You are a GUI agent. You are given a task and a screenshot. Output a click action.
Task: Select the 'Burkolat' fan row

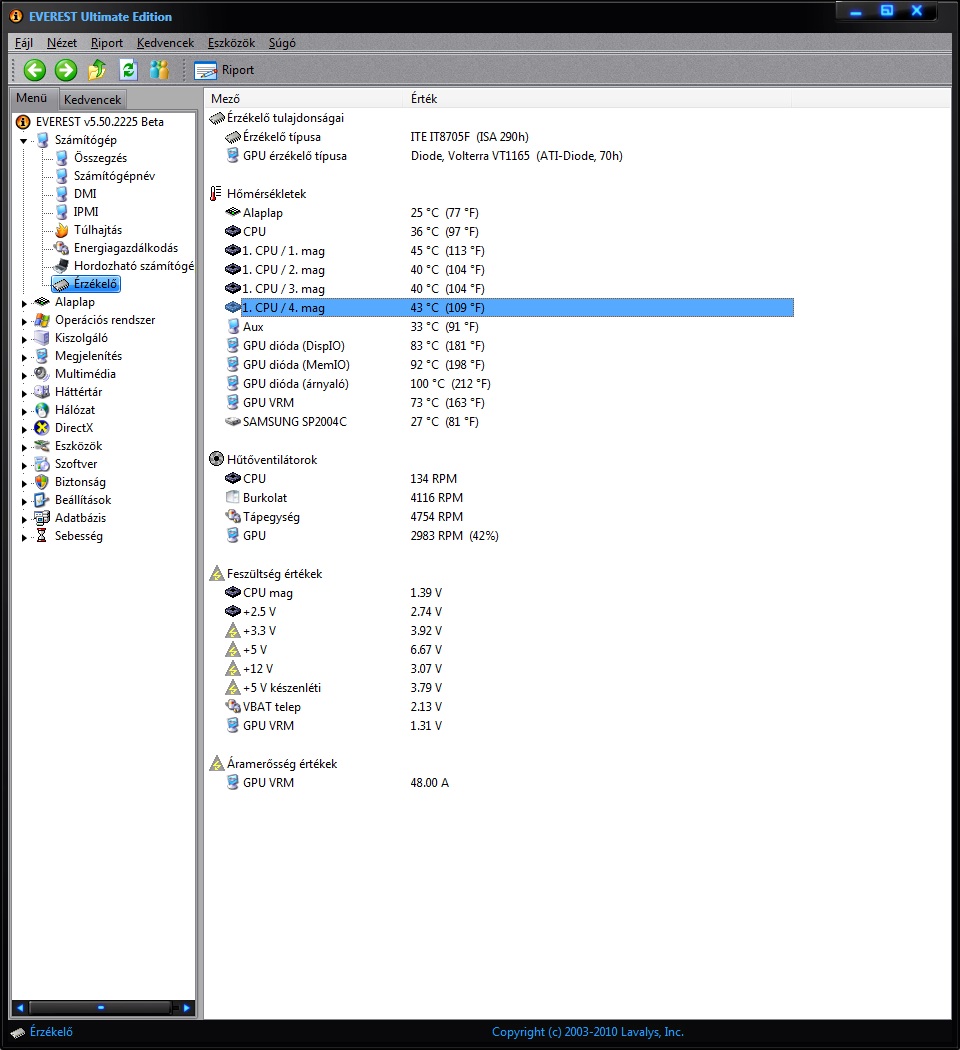pos(509,498)
